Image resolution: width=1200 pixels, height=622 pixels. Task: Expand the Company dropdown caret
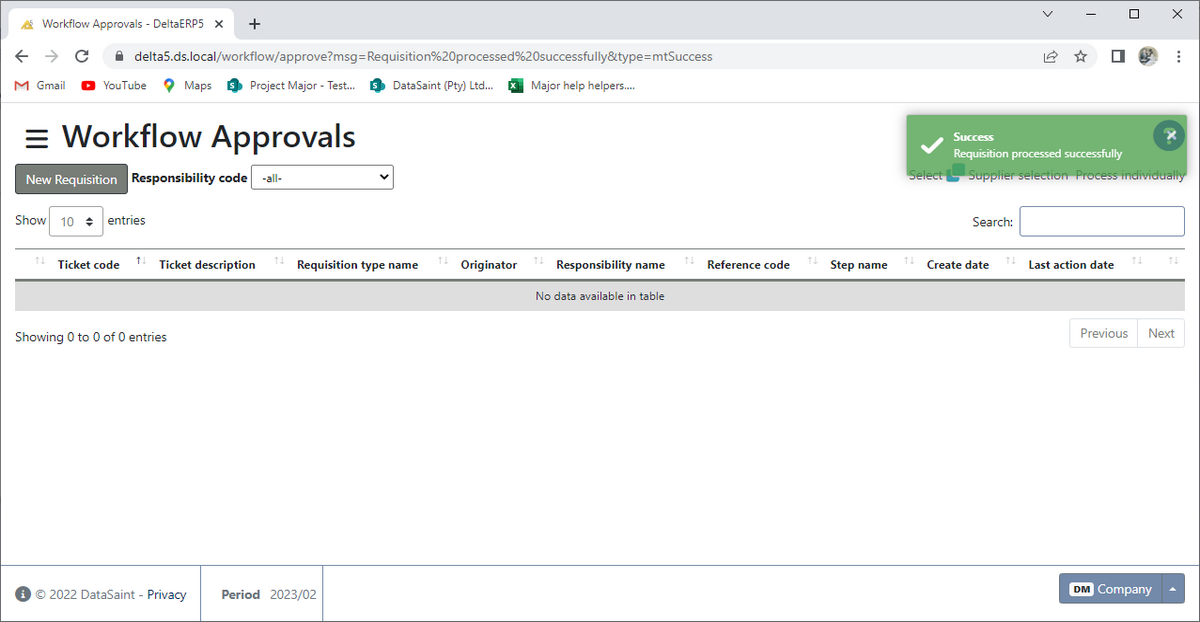(x=1173, y=589)
